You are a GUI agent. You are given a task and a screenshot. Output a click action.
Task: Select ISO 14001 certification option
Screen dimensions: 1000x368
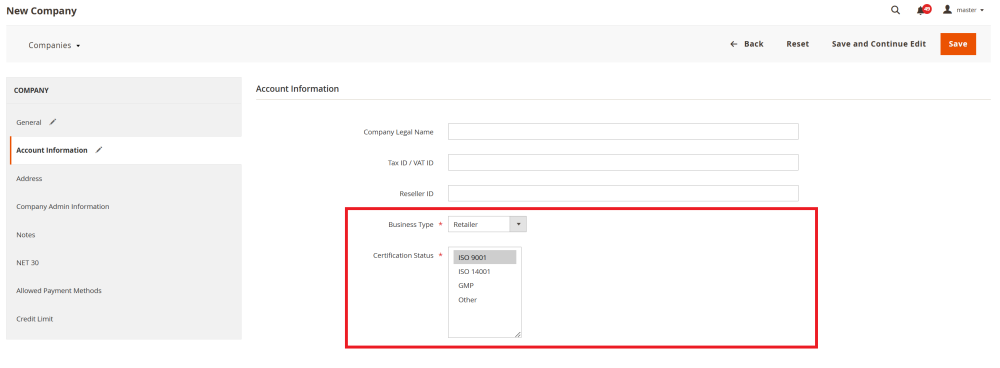[485, 272]
